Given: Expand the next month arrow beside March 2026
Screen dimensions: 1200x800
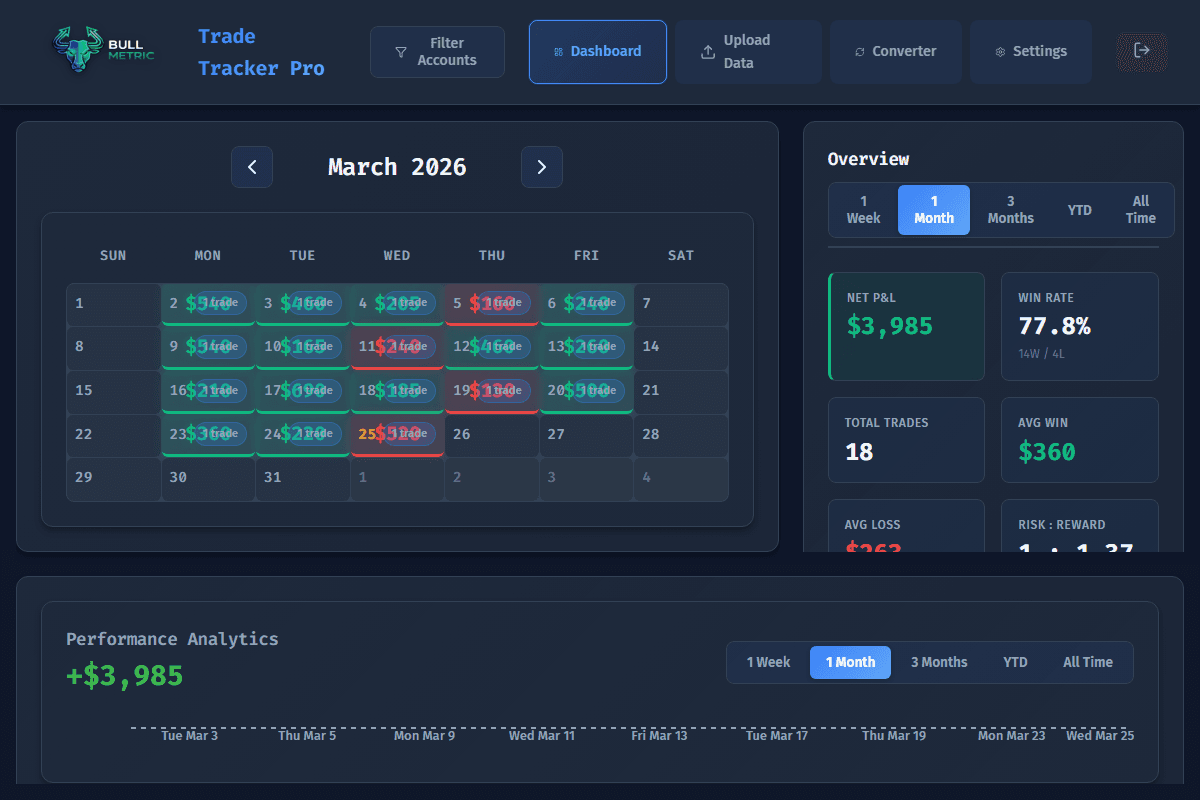Looking at the screenshot, I should coord(541,167).
